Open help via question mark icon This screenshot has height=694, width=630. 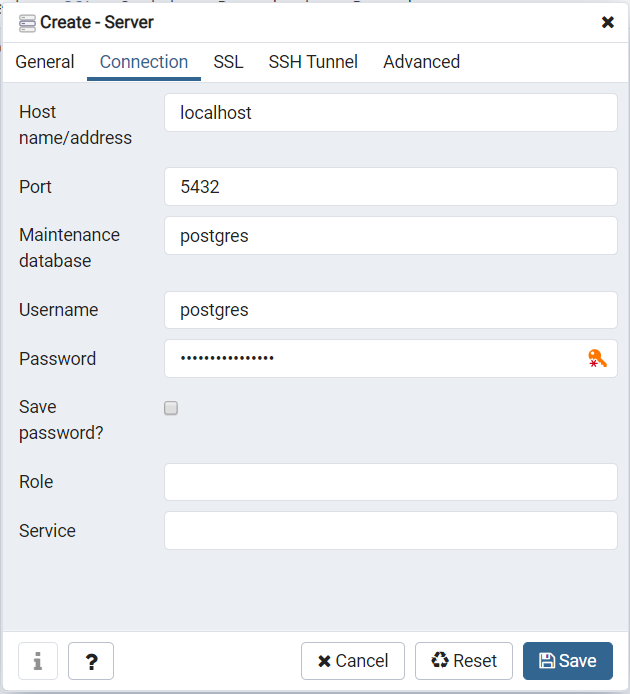[91, 661]
